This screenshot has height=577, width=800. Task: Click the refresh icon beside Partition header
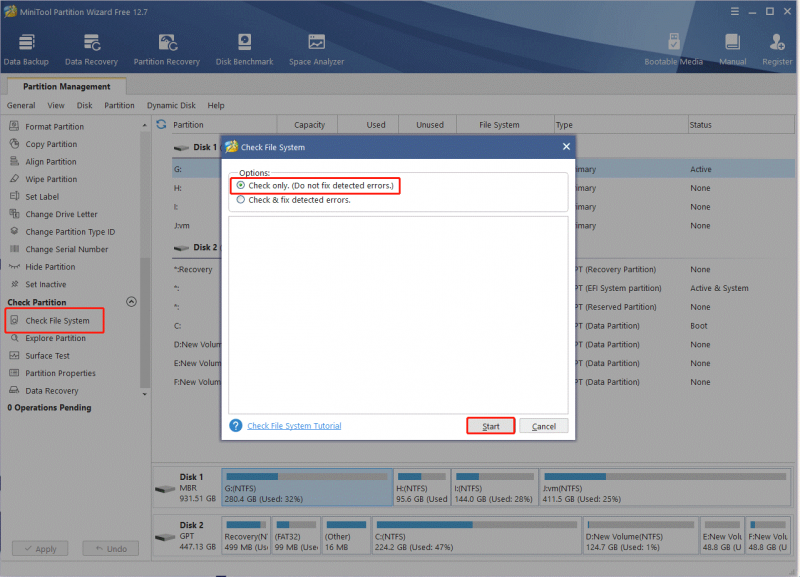pos(161,124)
